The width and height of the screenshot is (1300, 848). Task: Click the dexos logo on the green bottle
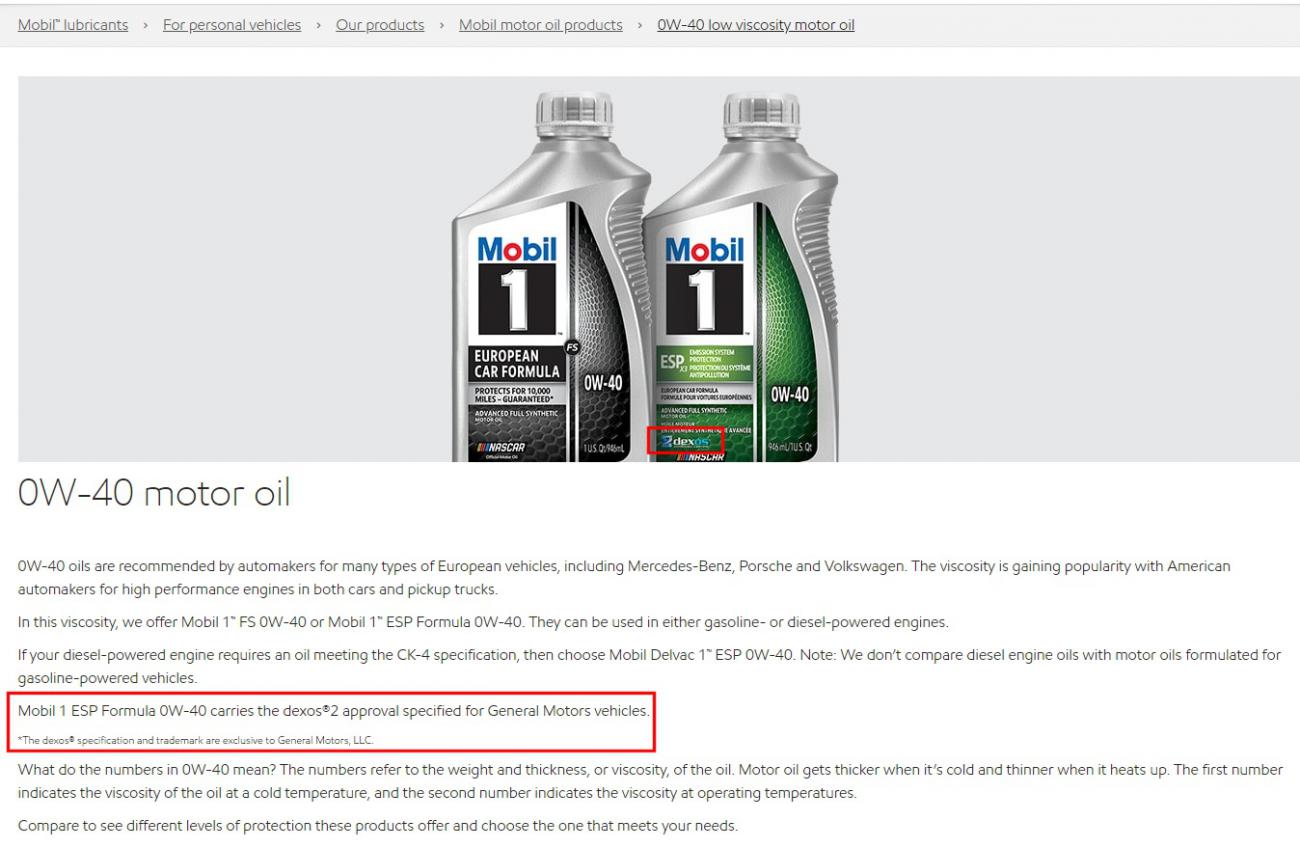click(684, 441)
